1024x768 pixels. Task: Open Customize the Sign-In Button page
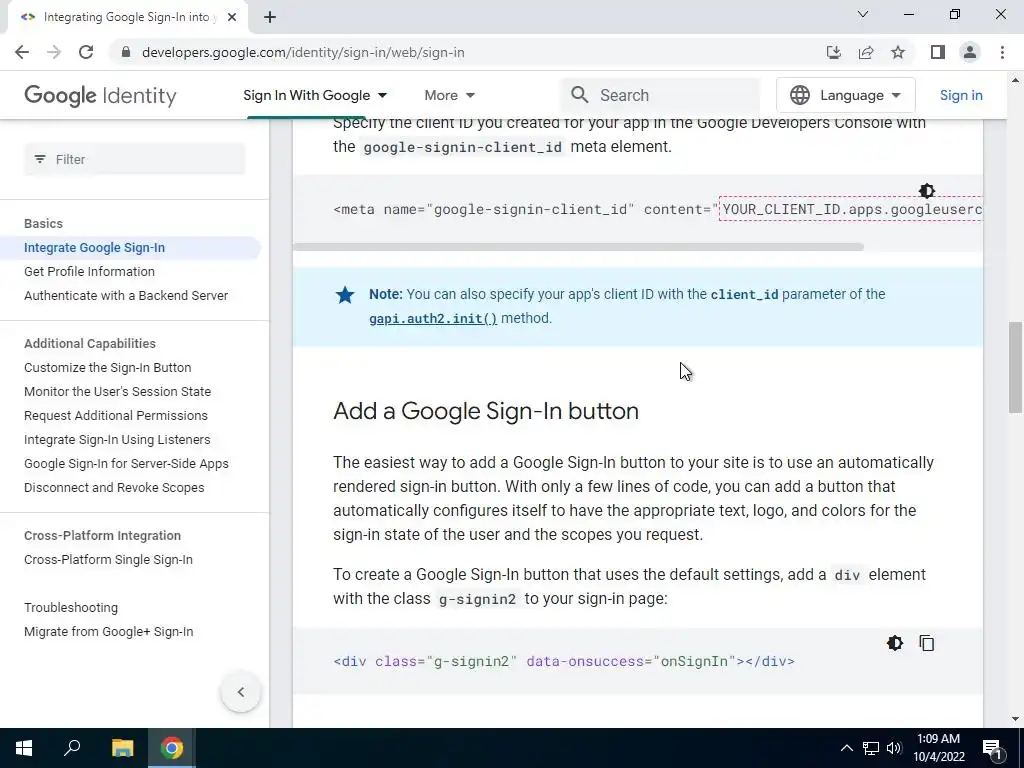pyautogui.click(x=108, y=368)
